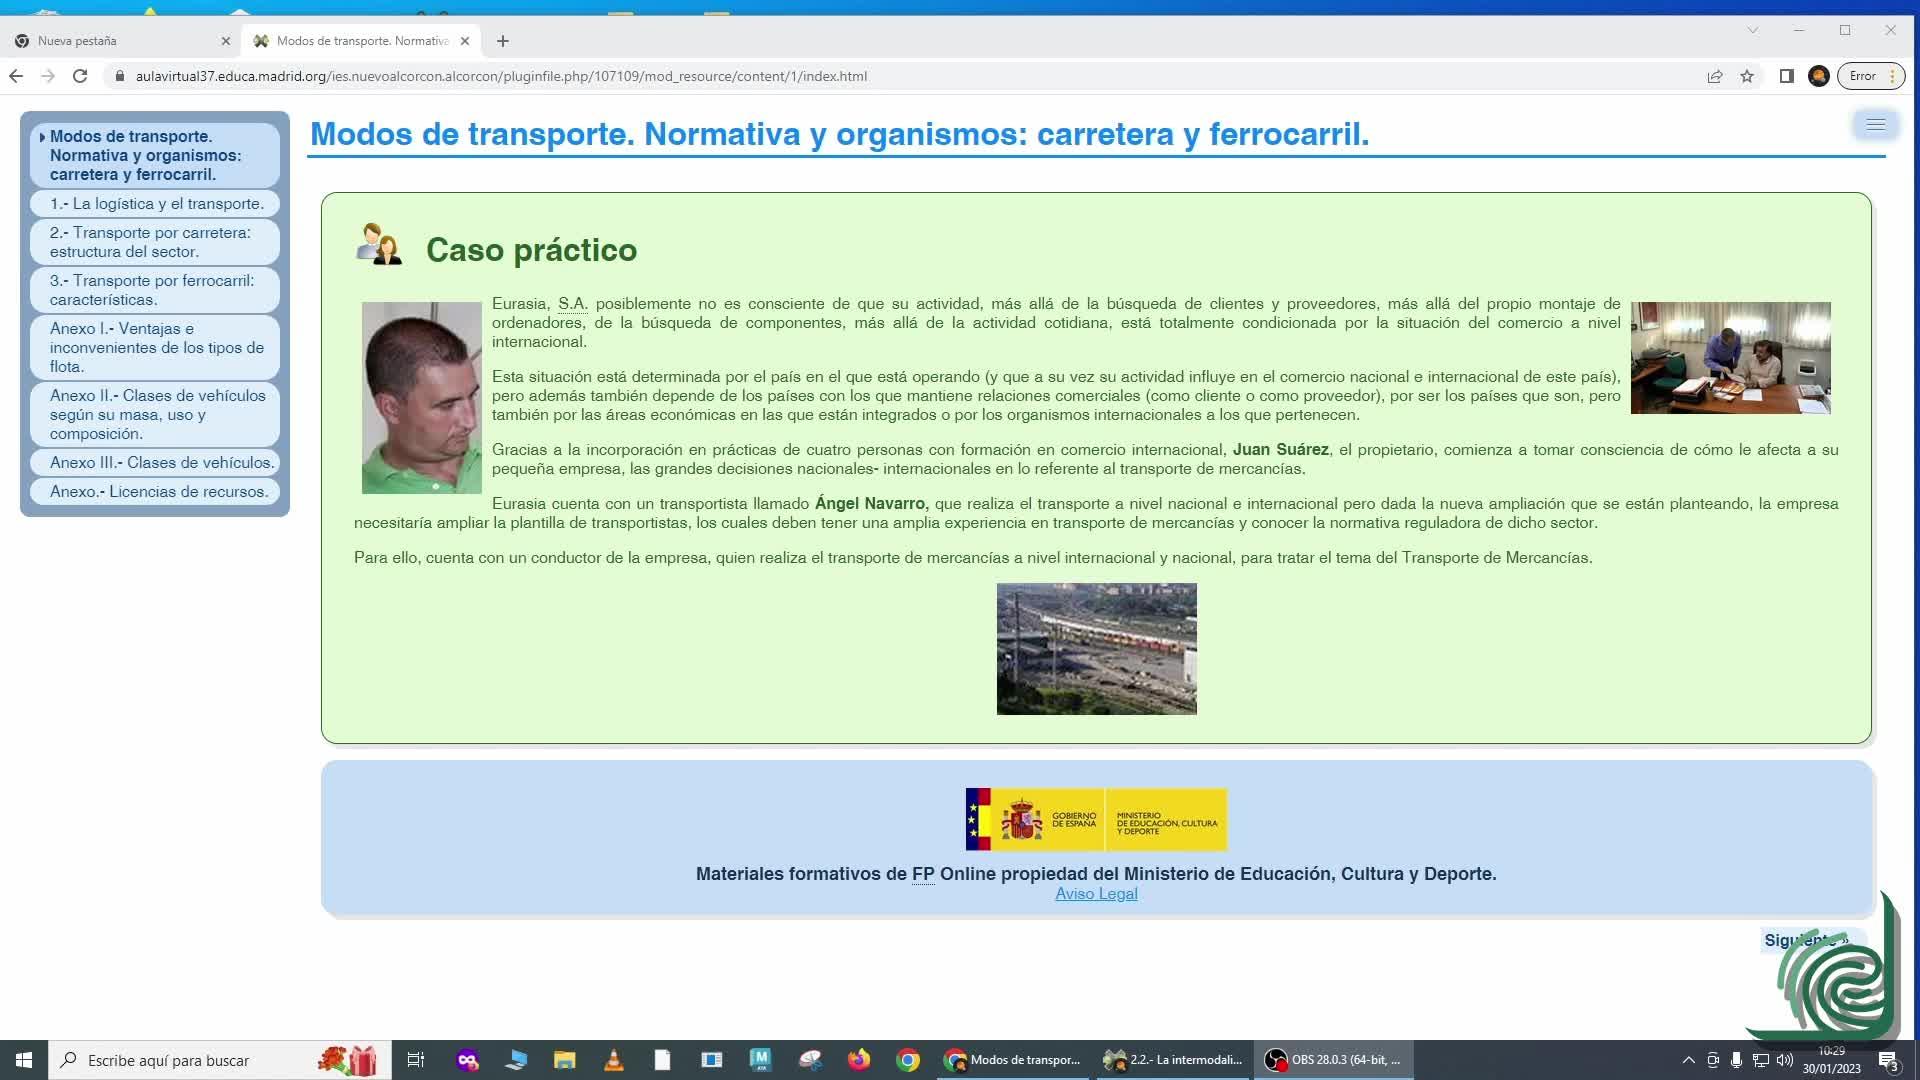Open Anexo III Clases de vehículos

[161, 463]
